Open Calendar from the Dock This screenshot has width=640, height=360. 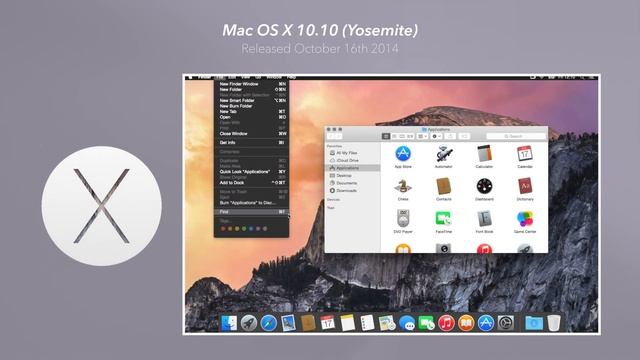click(328, 323)
